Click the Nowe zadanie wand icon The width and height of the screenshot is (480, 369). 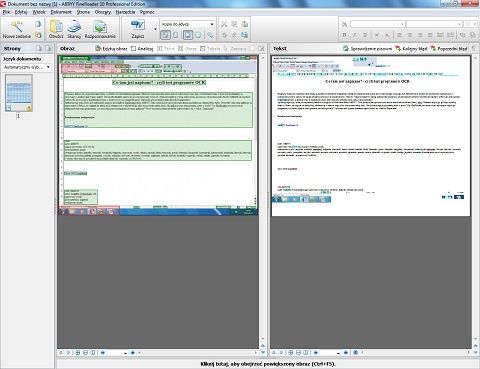click(x=17, y=26)
